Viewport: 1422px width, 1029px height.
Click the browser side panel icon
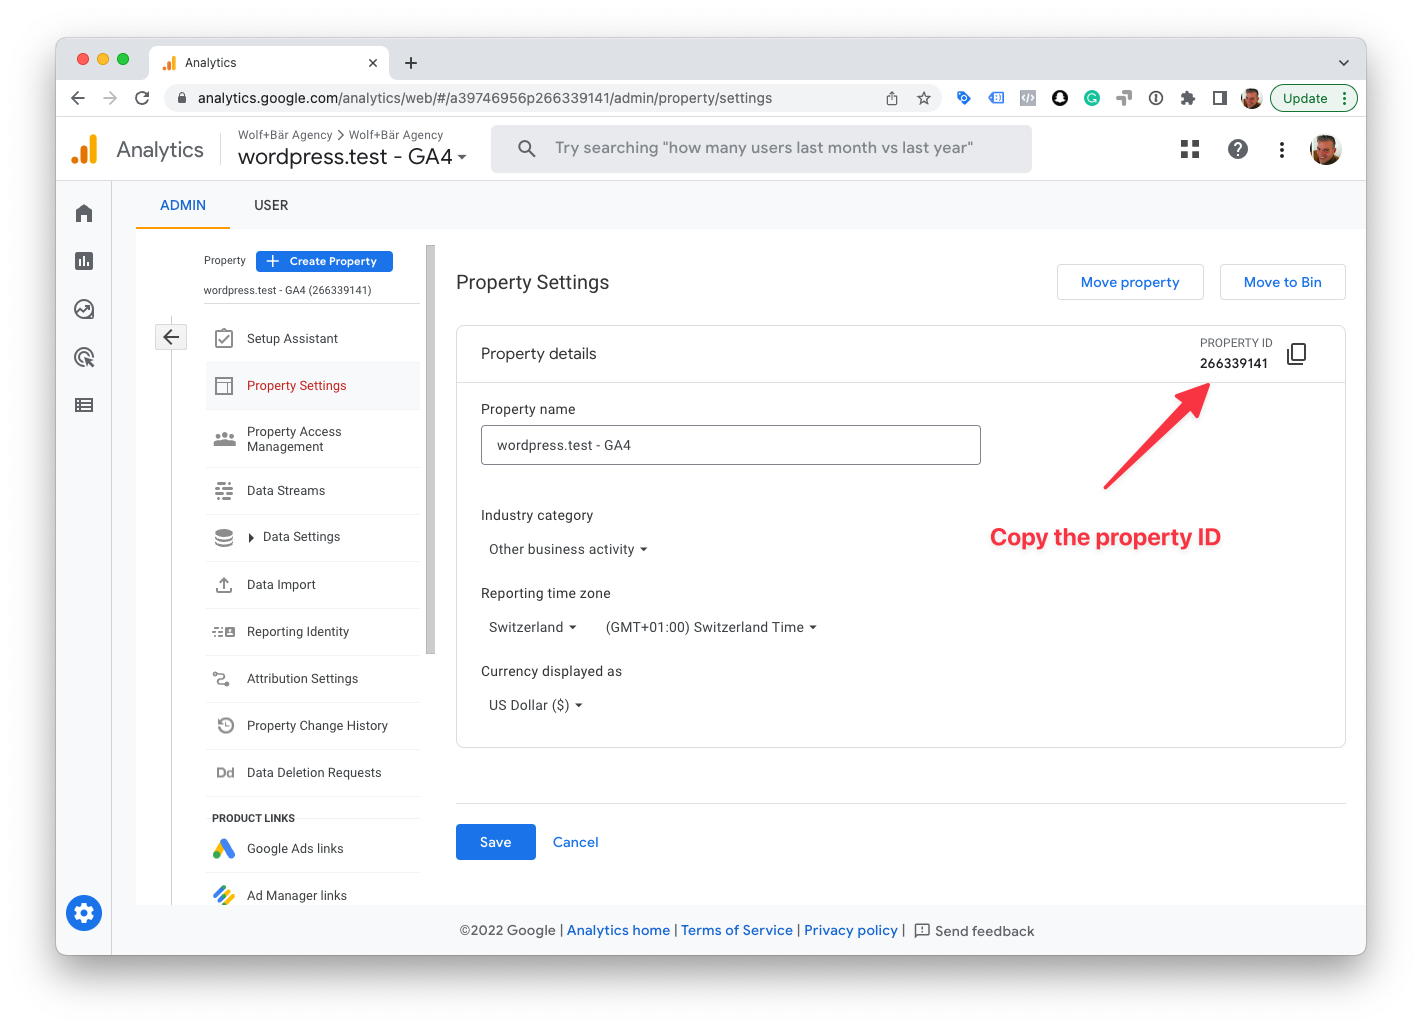[x=1220, y=98]
